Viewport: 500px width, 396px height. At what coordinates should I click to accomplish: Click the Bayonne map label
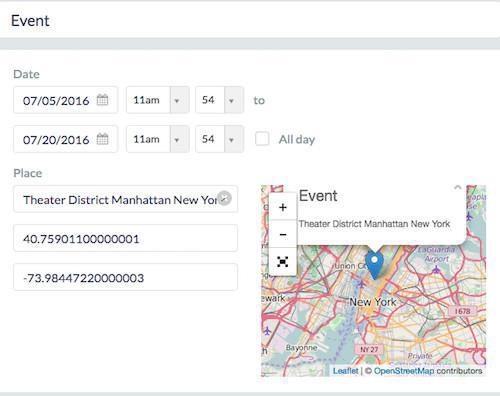(301, 348)
